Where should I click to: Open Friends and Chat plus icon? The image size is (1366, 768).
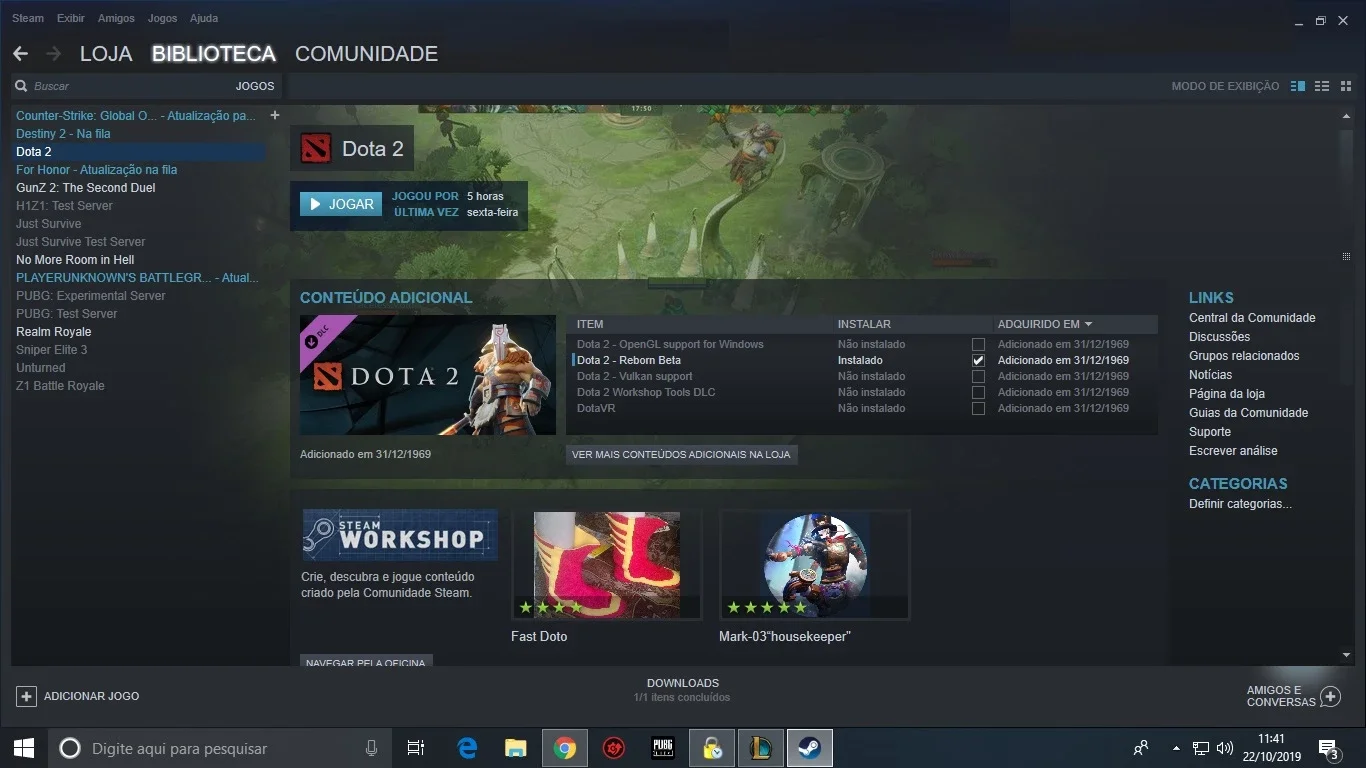click(1330, 696)
